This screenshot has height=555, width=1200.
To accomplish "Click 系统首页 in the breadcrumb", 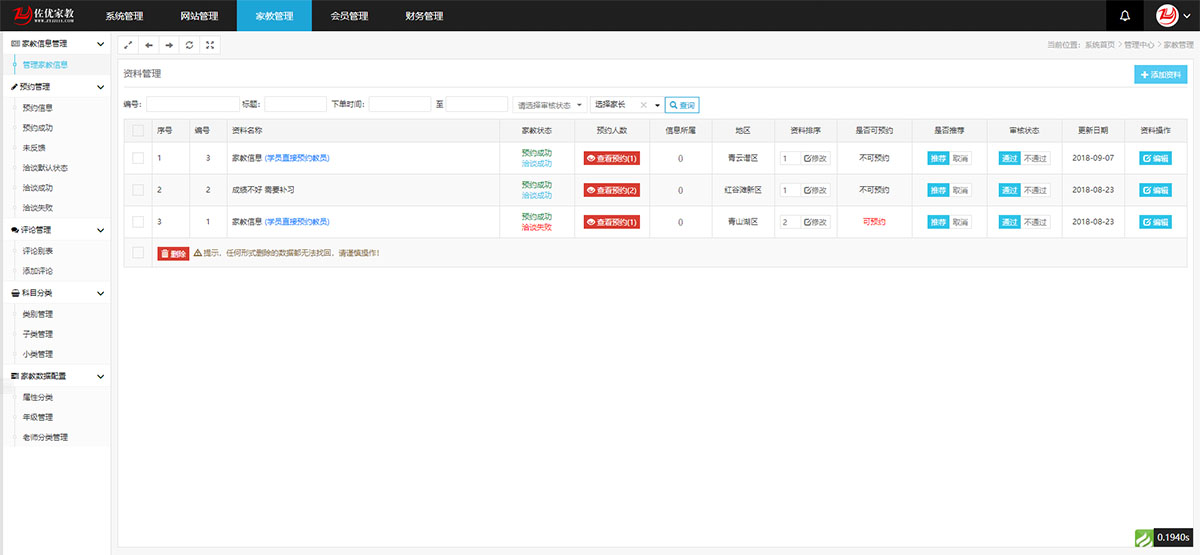I will point(1100,45).
